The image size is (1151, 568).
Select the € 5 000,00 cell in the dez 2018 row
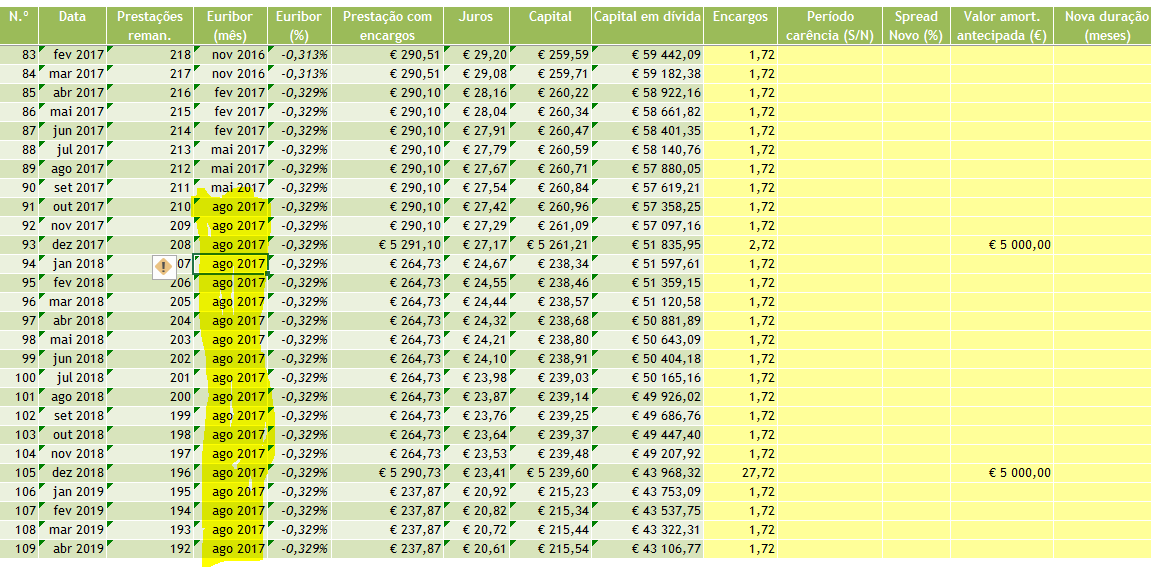point(1017,473)
